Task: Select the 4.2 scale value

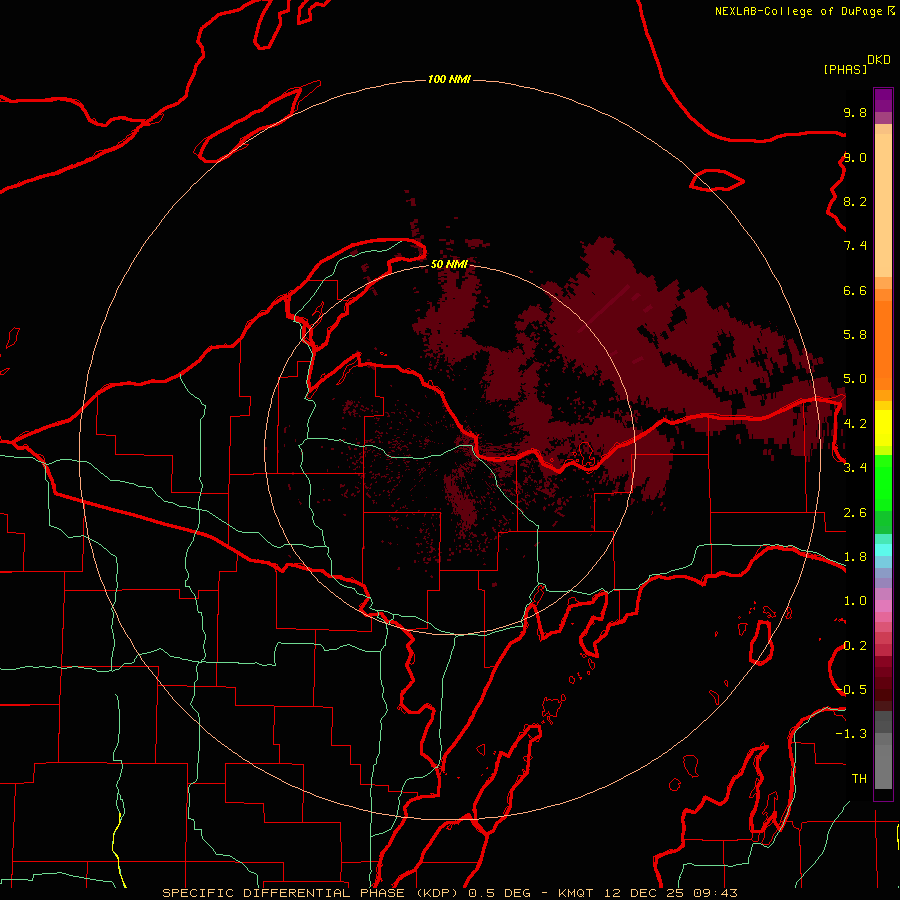Action: tap(855, 424)
